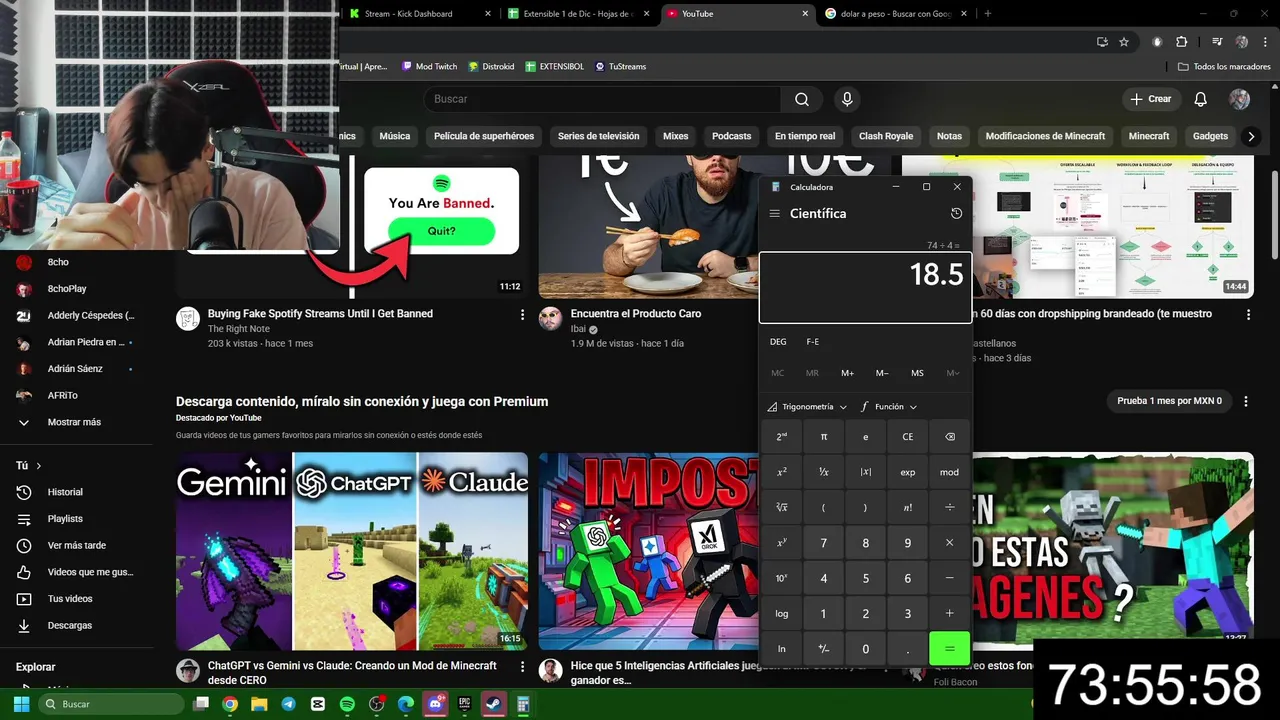Click The Right Note channel name
The width and height of the screenshot is (1280, 720).
click(x=239, y=329)
